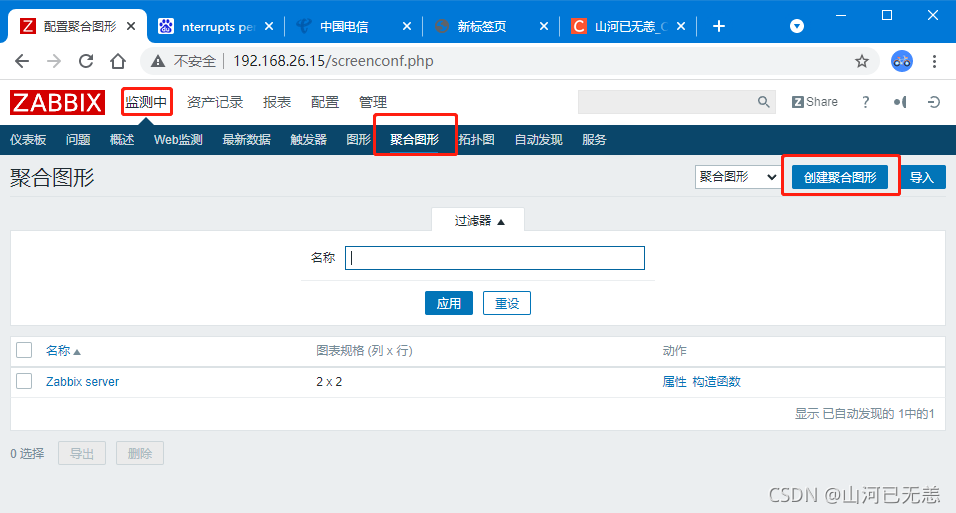The image size is (956, 513).
Task: Open the help question mark
Action: pyautogui.click(x=865, y=102)
